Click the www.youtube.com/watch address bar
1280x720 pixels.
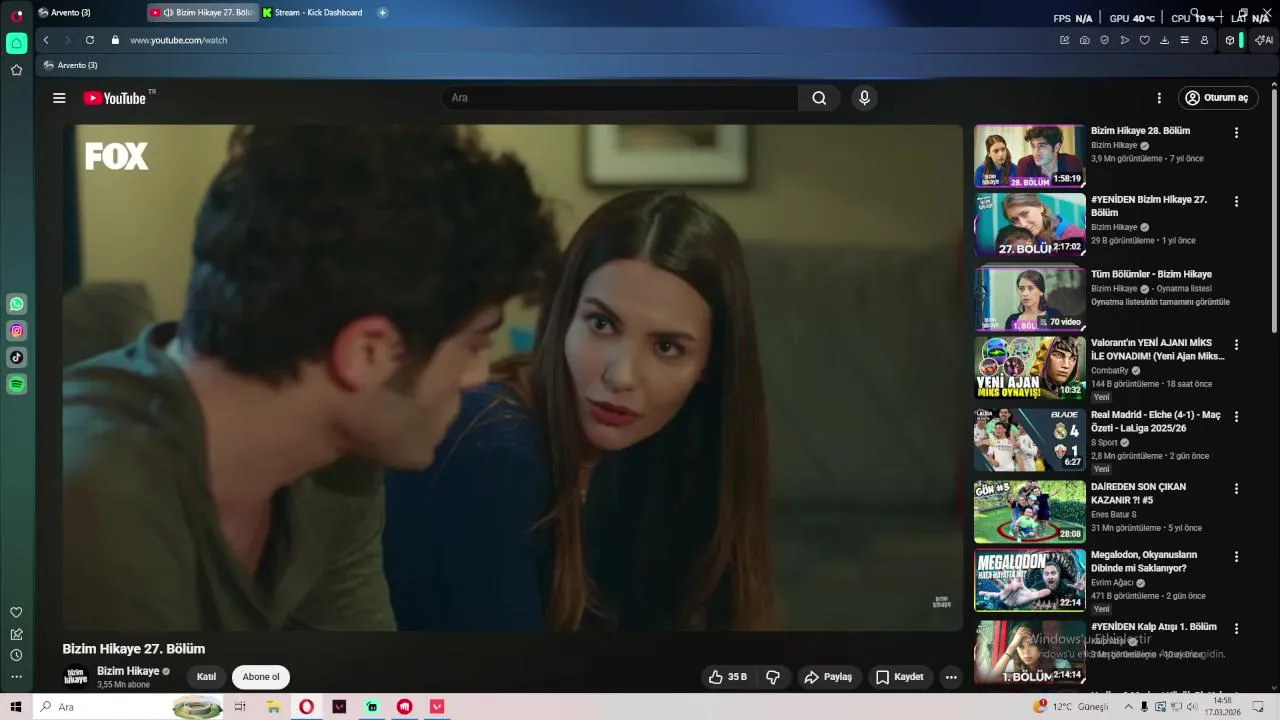[x=179, y=40]
